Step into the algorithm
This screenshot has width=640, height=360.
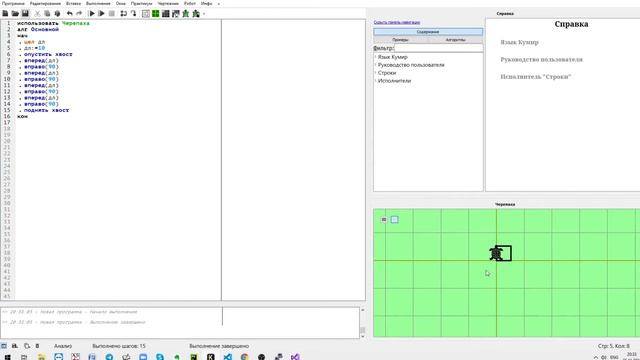point(133,13)
